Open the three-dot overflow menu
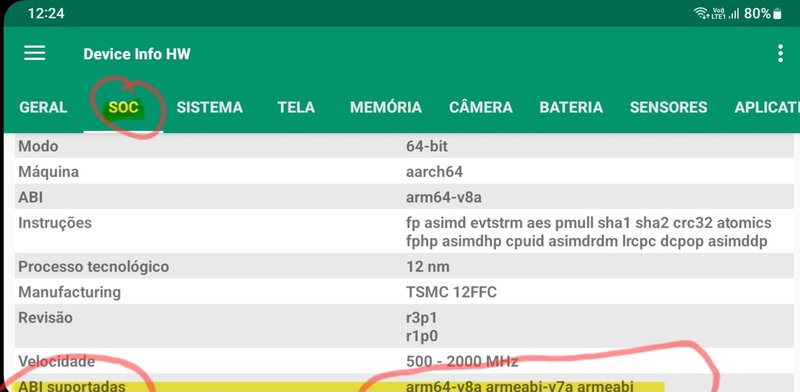 point(780,54)
